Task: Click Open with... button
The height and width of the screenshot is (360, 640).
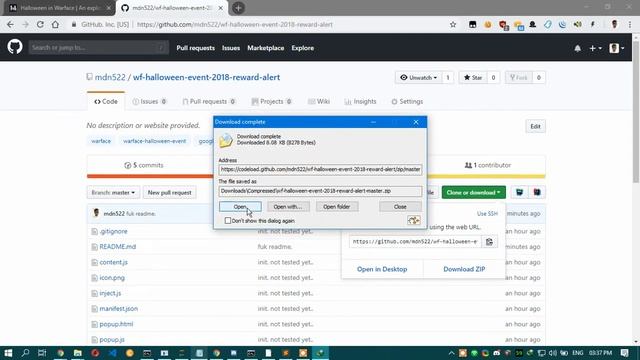Action: click(288, 207)
